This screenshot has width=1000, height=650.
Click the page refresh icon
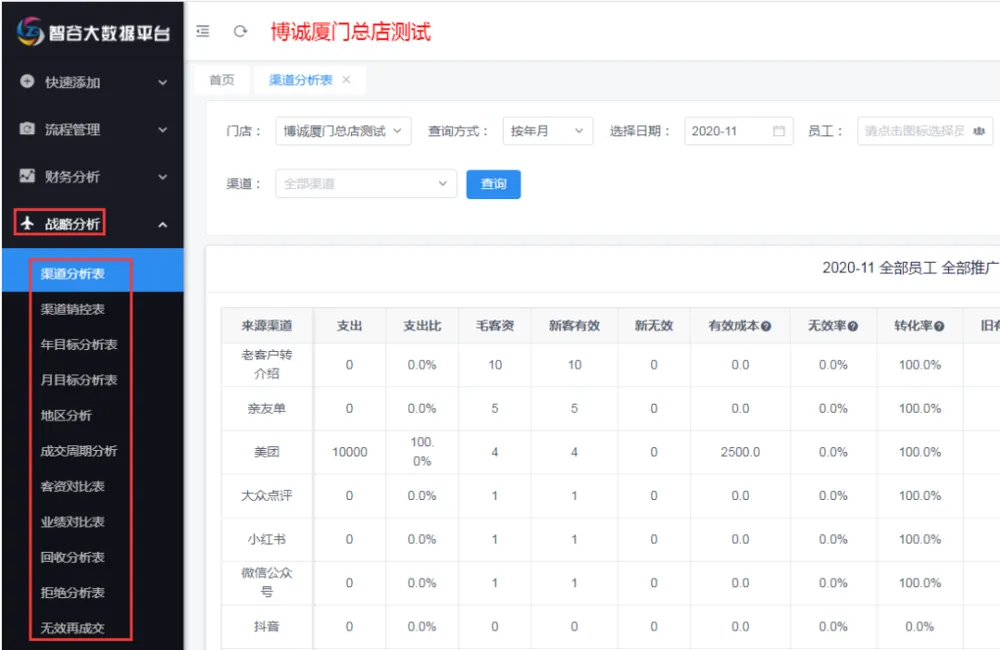(240, 31)
